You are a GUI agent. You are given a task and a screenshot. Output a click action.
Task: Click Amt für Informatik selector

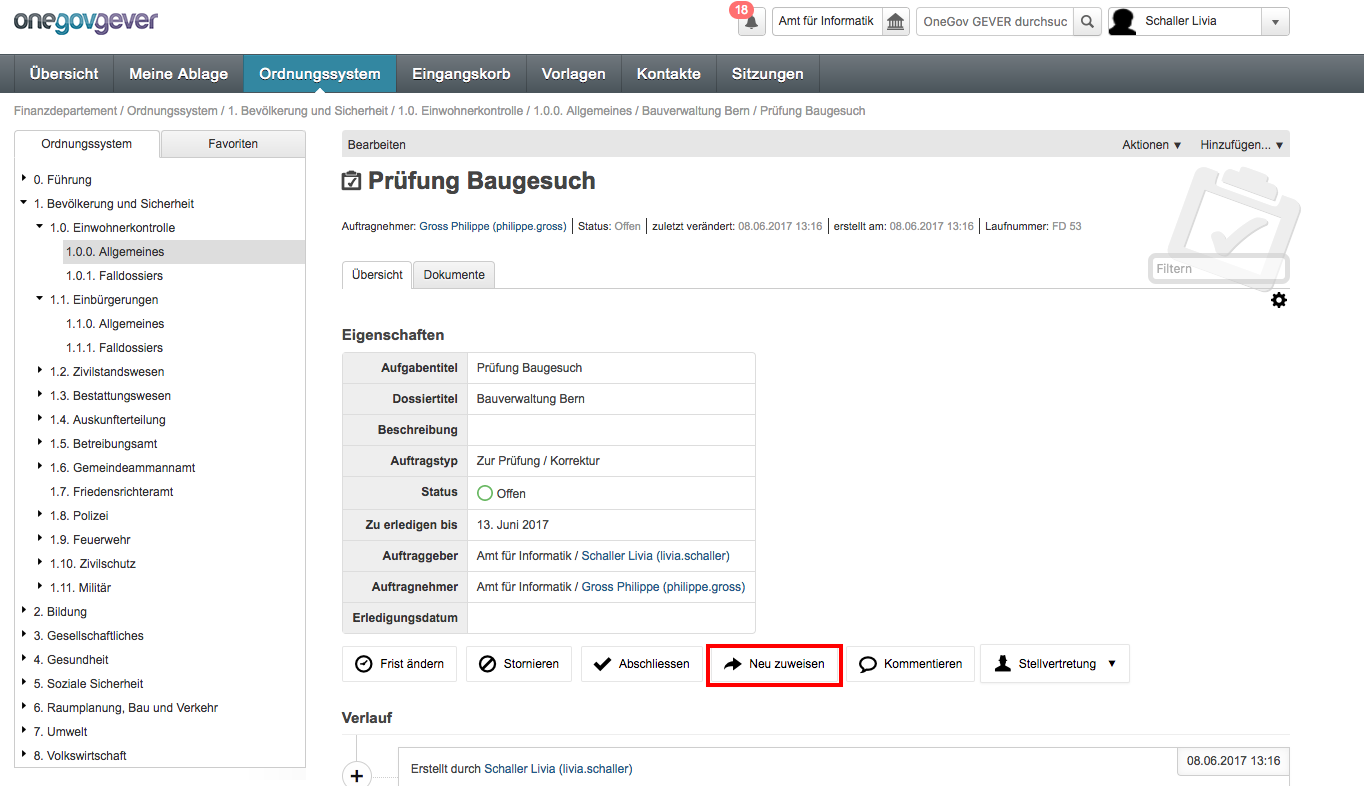[x=826, y=21]
